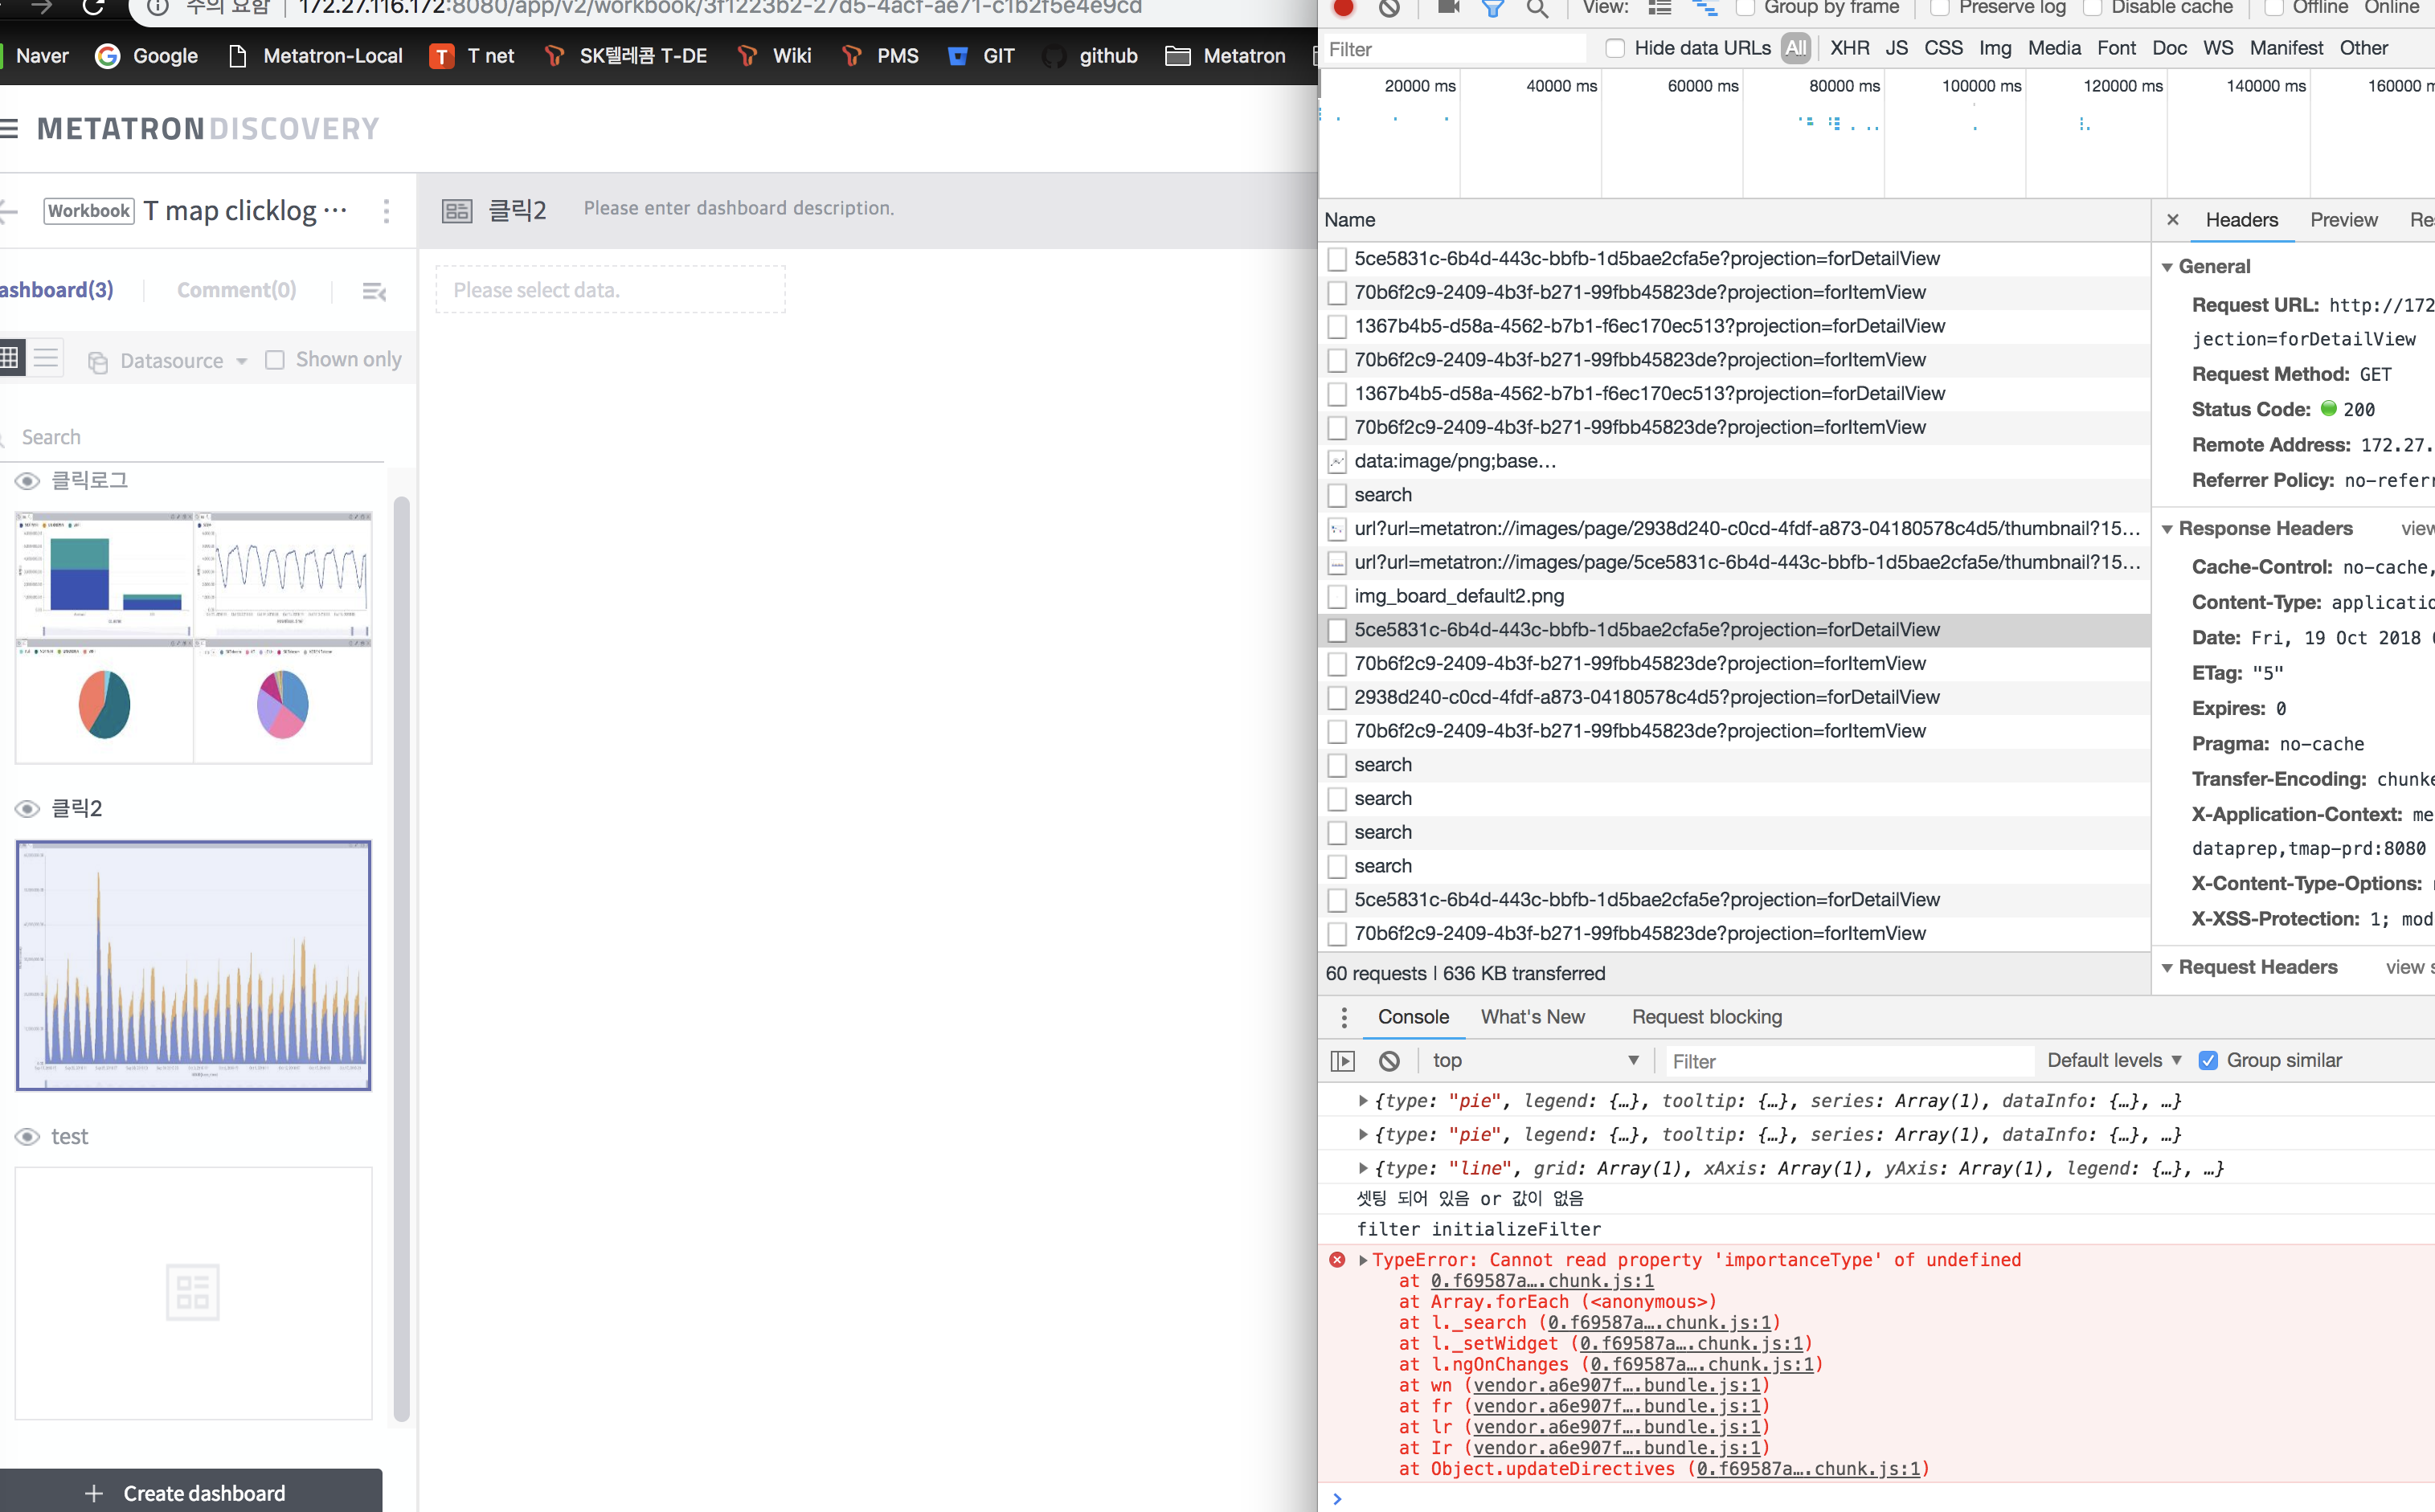Enable Disable cache
This screenshot has width=2435, height=1512.
(2092, 7)
